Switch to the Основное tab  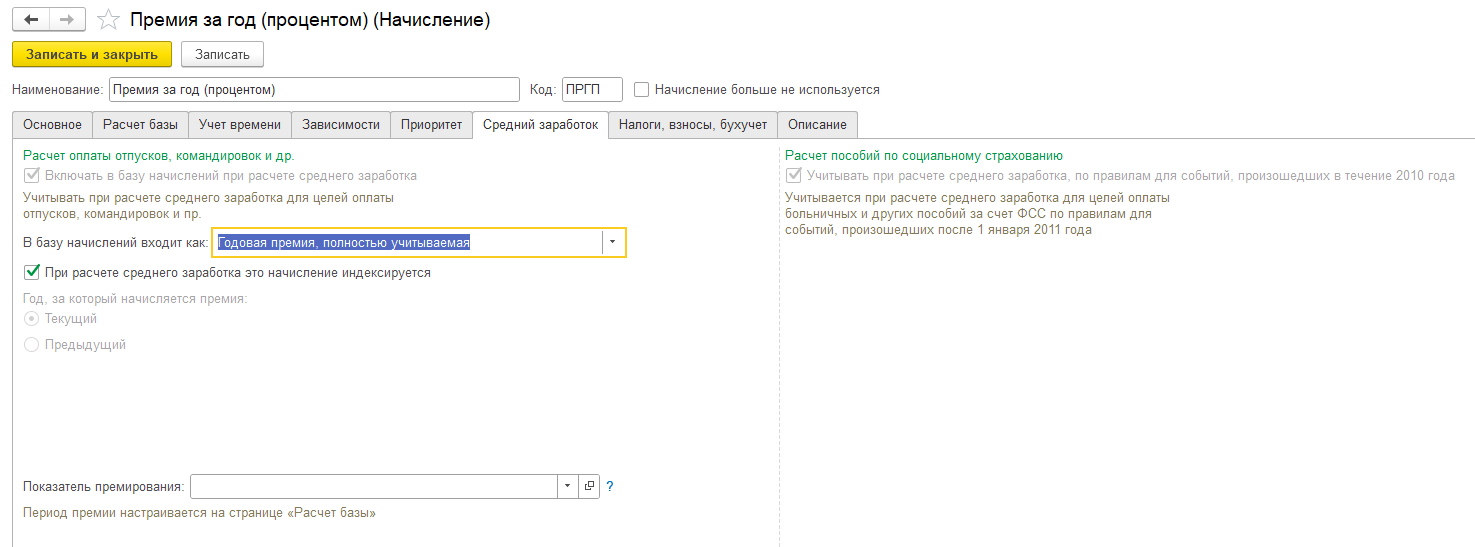coord(52,125)
